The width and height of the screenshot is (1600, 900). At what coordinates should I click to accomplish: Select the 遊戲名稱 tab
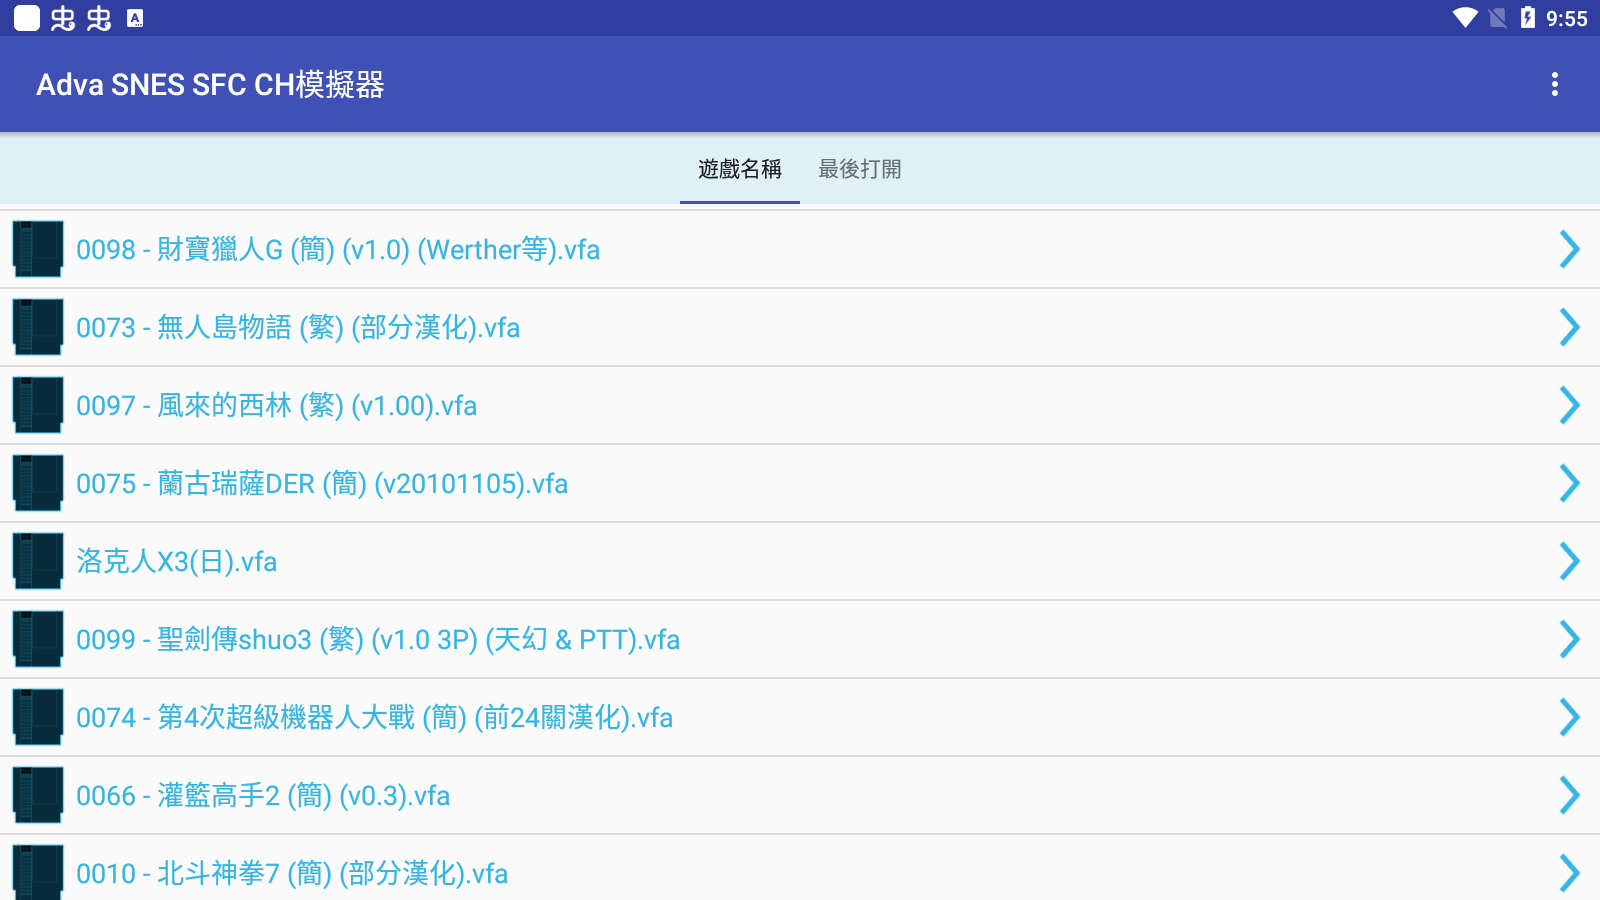pyautogui.click(x=739, y=169)
